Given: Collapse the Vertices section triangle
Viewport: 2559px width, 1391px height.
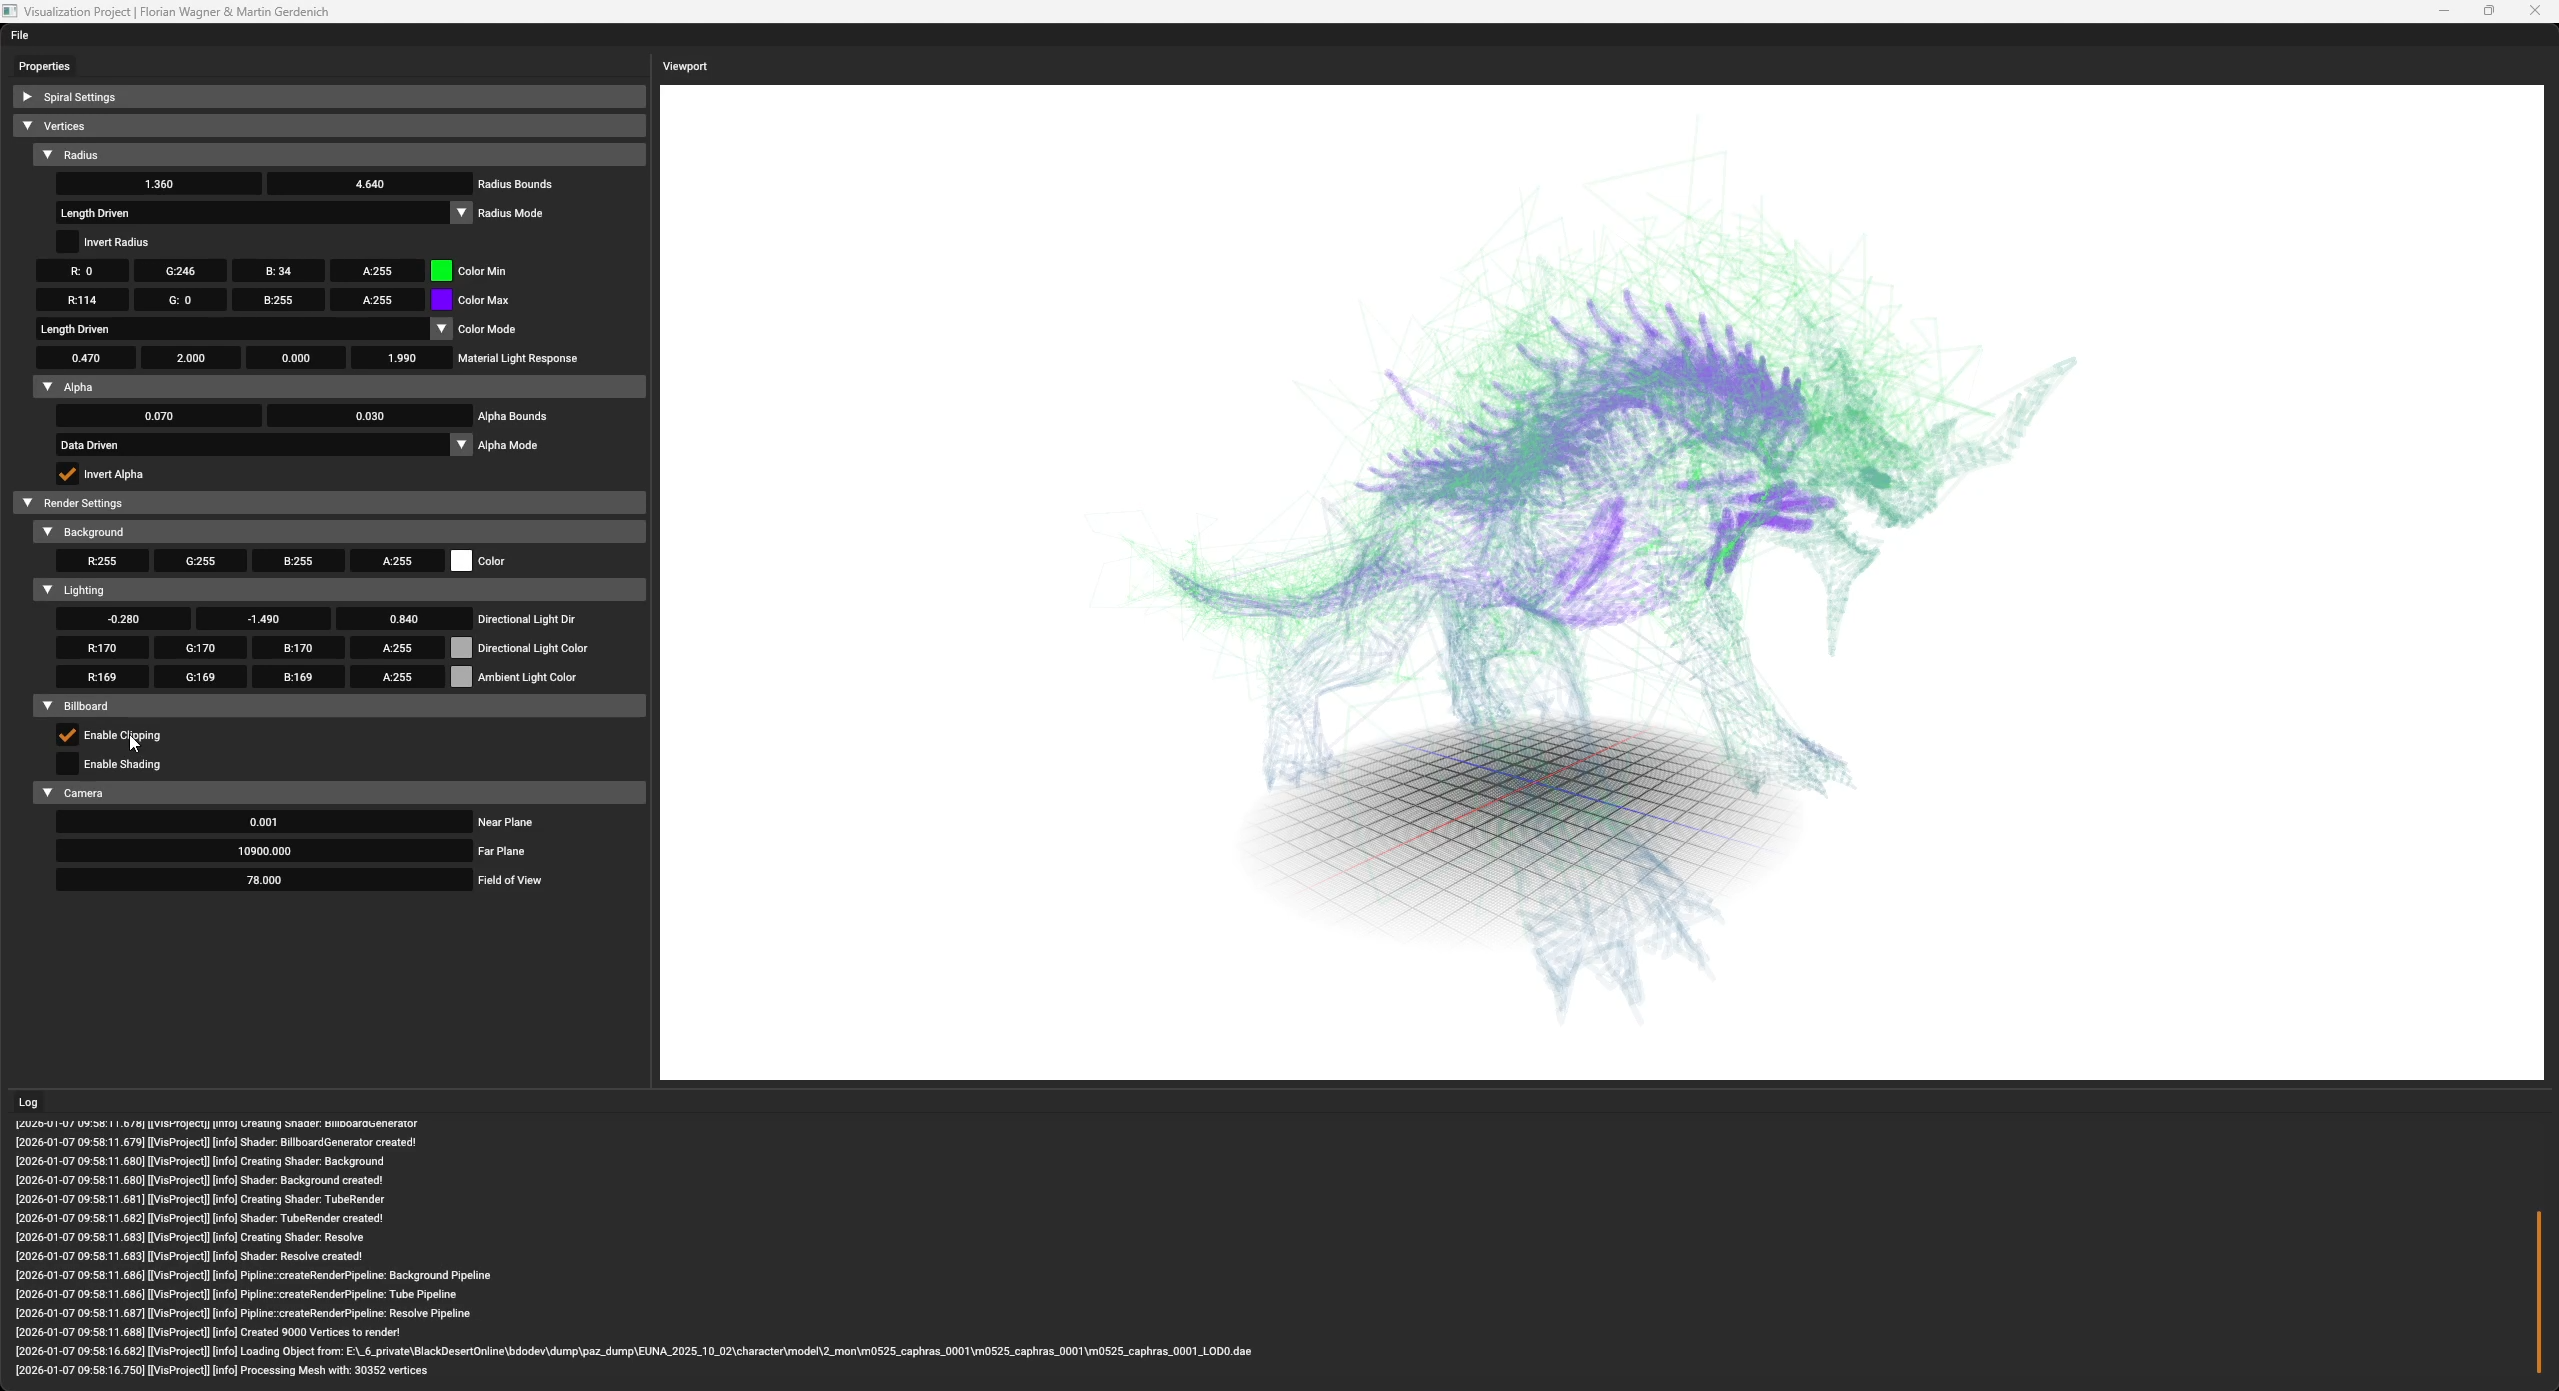Looking at the screenshot, I should (x=27, y=126).
